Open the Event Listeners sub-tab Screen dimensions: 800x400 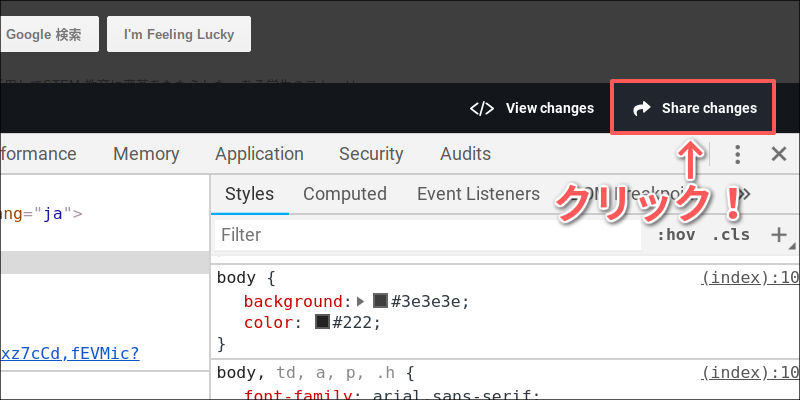[x=479, y=194]
